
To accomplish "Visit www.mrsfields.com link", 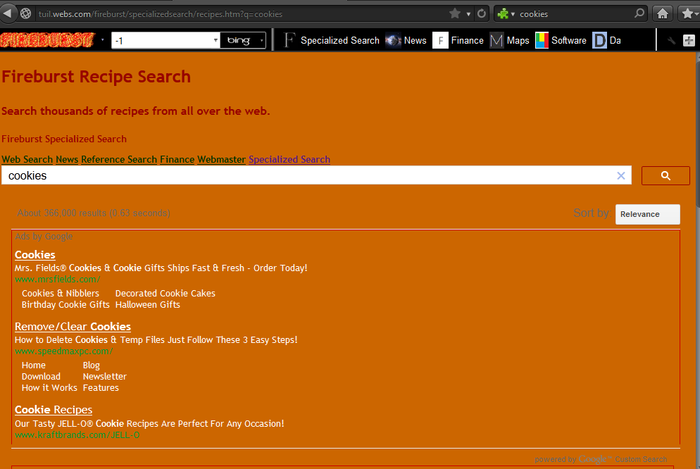I will click(58, 279).
